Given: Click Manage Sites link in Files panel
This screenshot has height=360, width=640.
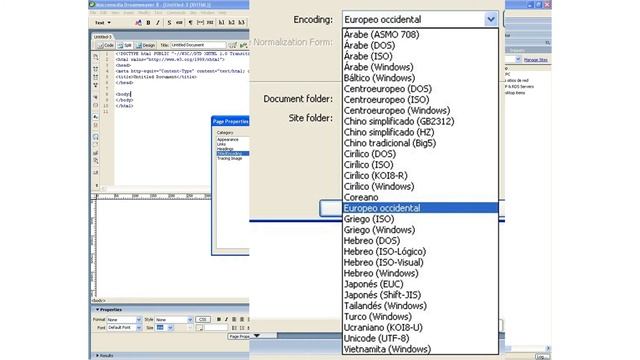Looking at the screenshot, I should [x=536, y=60].
